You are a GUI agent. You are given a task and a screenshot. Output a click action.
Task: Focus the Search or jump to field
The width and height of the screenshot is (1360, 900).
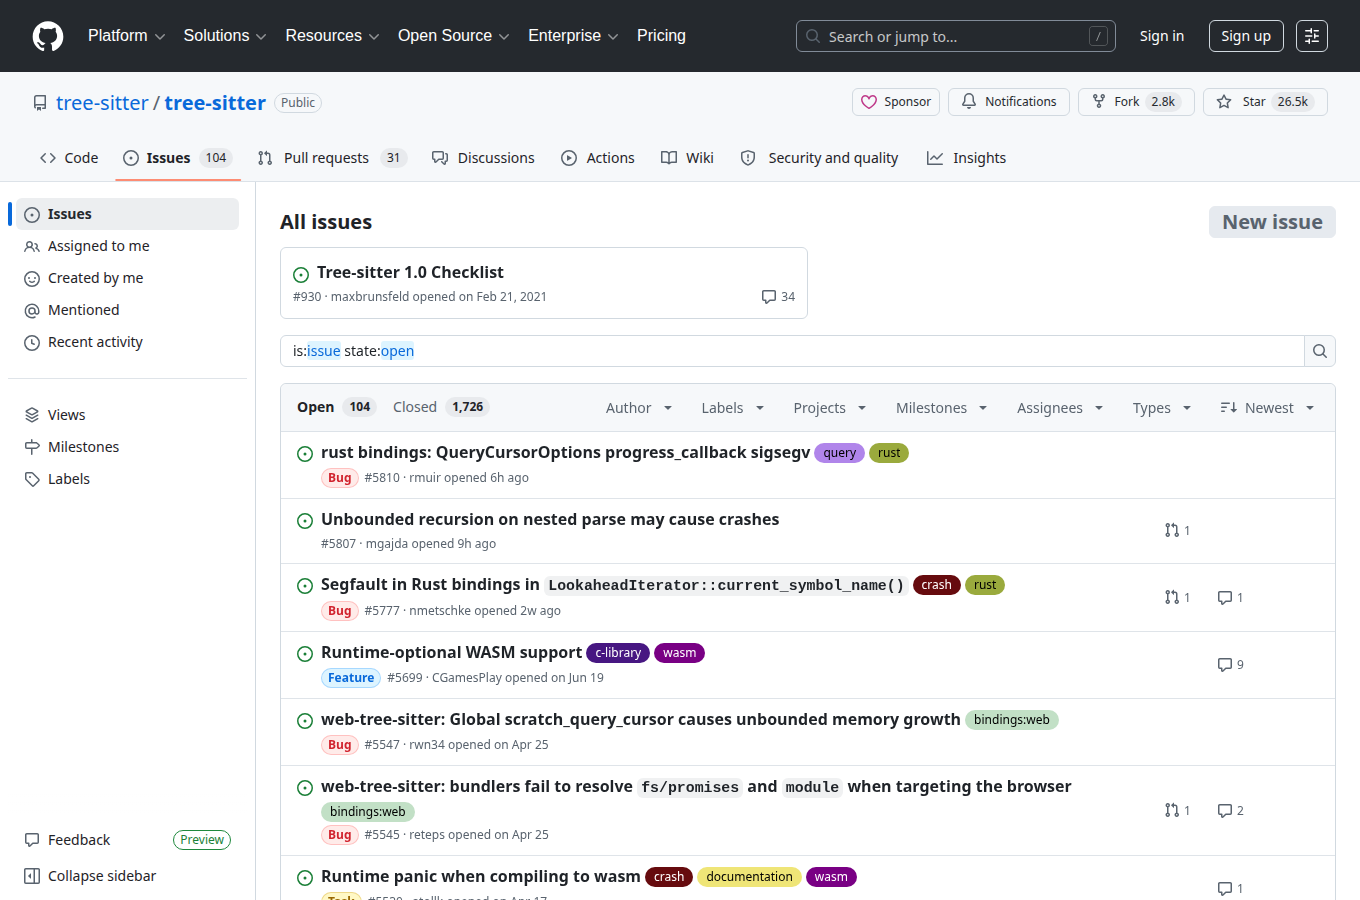tap(956, 36)
